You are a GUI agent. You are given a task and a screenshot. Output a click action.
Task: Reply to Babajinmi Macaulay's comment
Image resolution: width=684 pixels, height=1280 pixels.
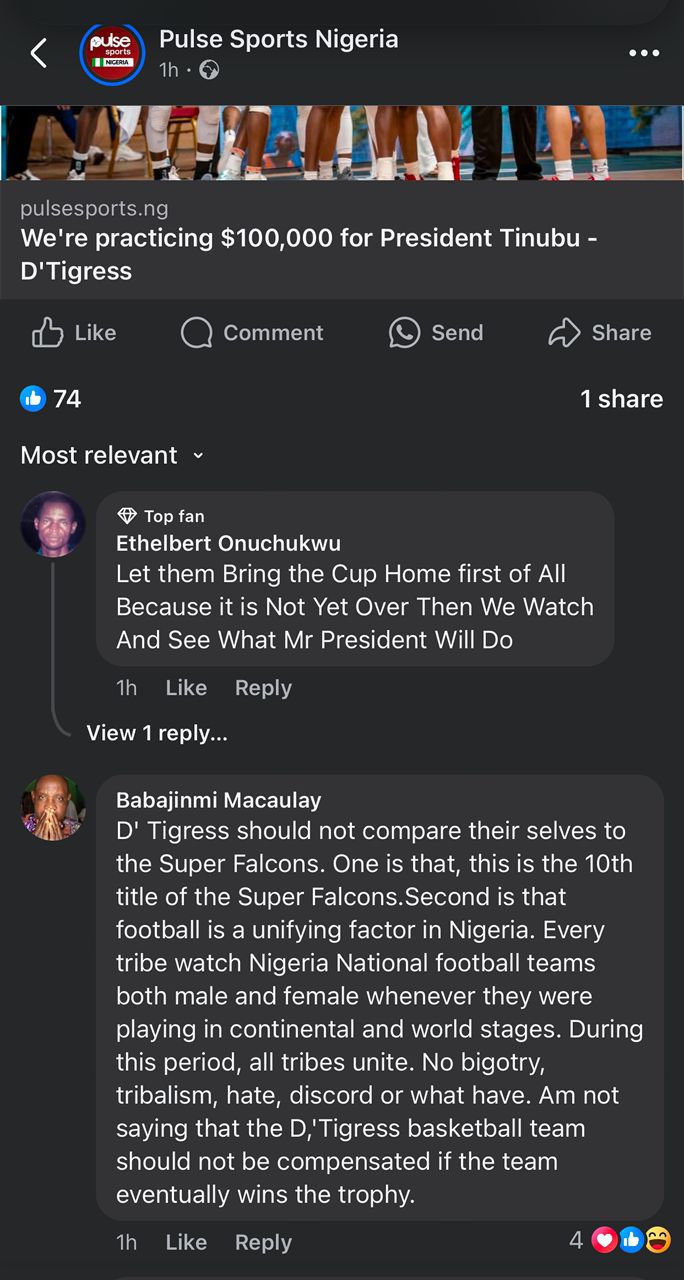tap(263, 1242)
